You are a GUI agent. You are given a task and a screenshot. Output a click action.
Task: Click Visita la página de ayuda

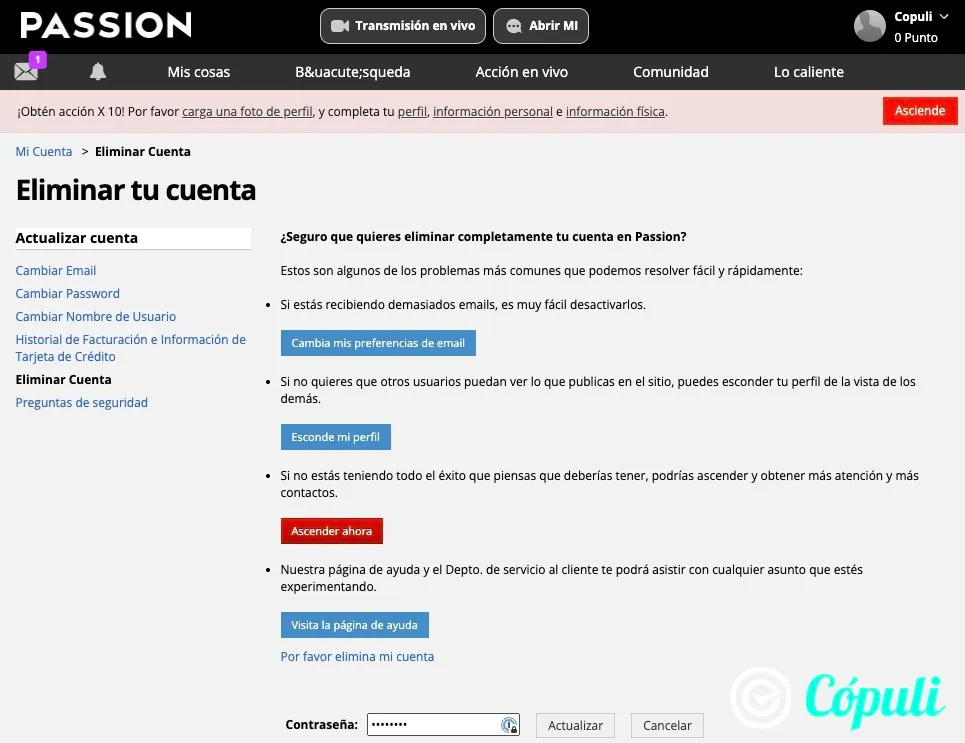354,625
